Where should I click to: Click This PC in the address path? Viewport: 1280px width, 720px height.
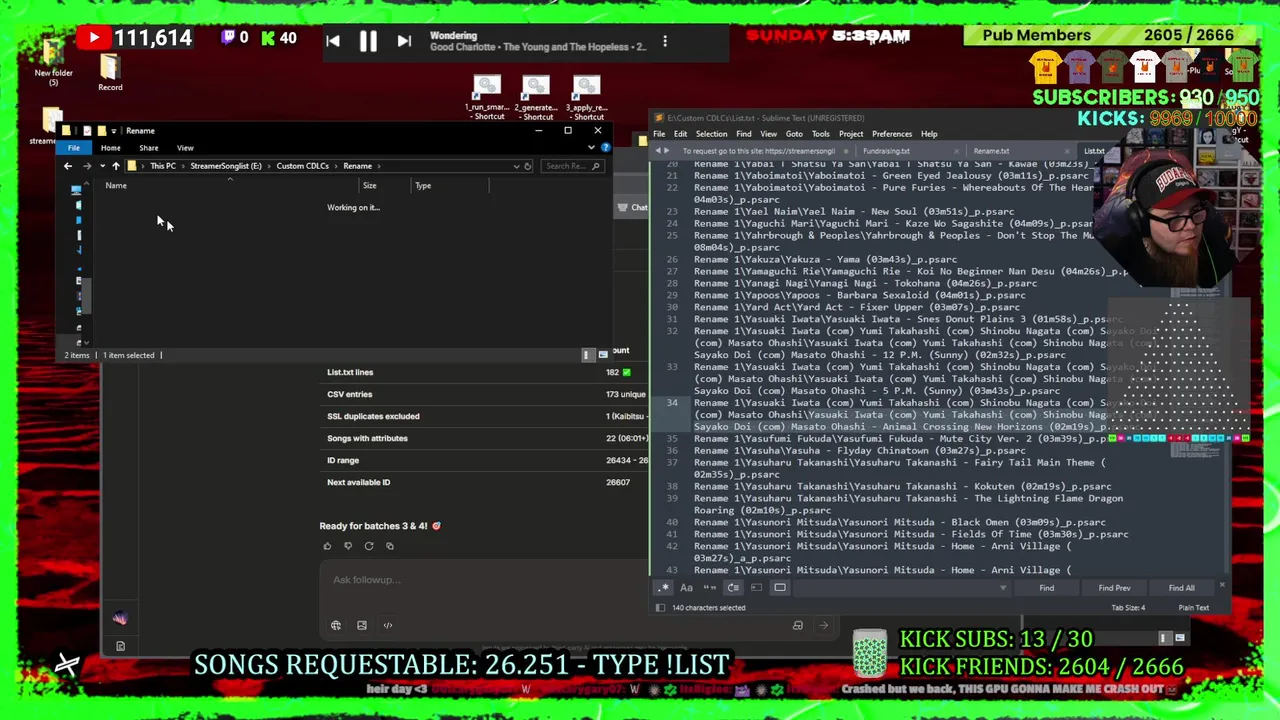click(163, 166)
